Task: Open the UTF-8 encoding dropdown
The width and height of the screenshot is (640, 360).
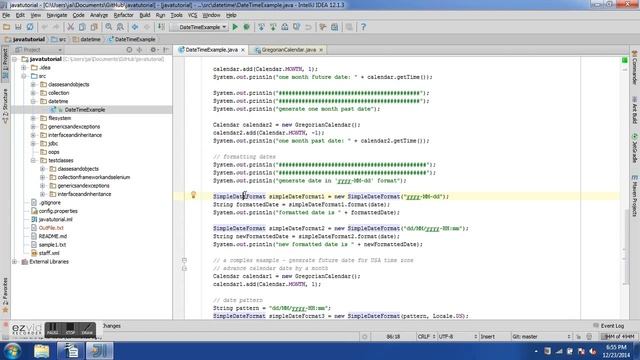Action: (458, 337)
